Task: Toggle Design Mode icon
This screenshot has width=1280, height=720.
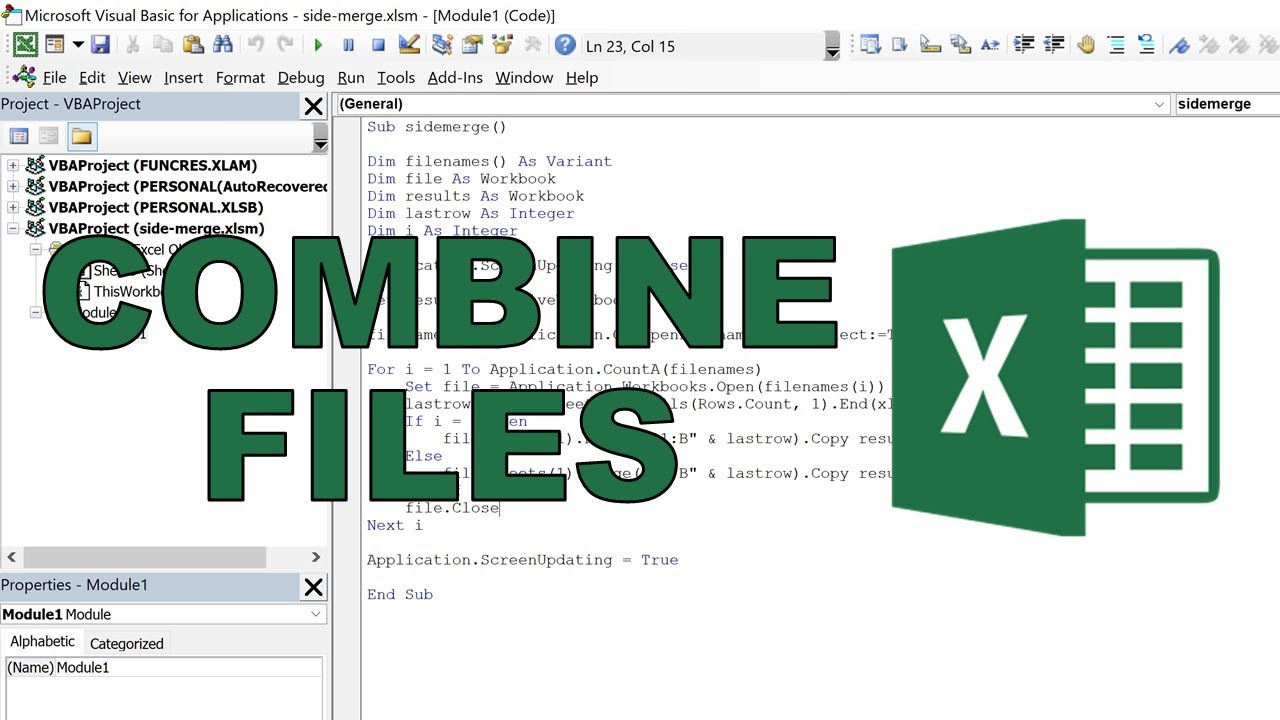Action: (x=409, y=45)
